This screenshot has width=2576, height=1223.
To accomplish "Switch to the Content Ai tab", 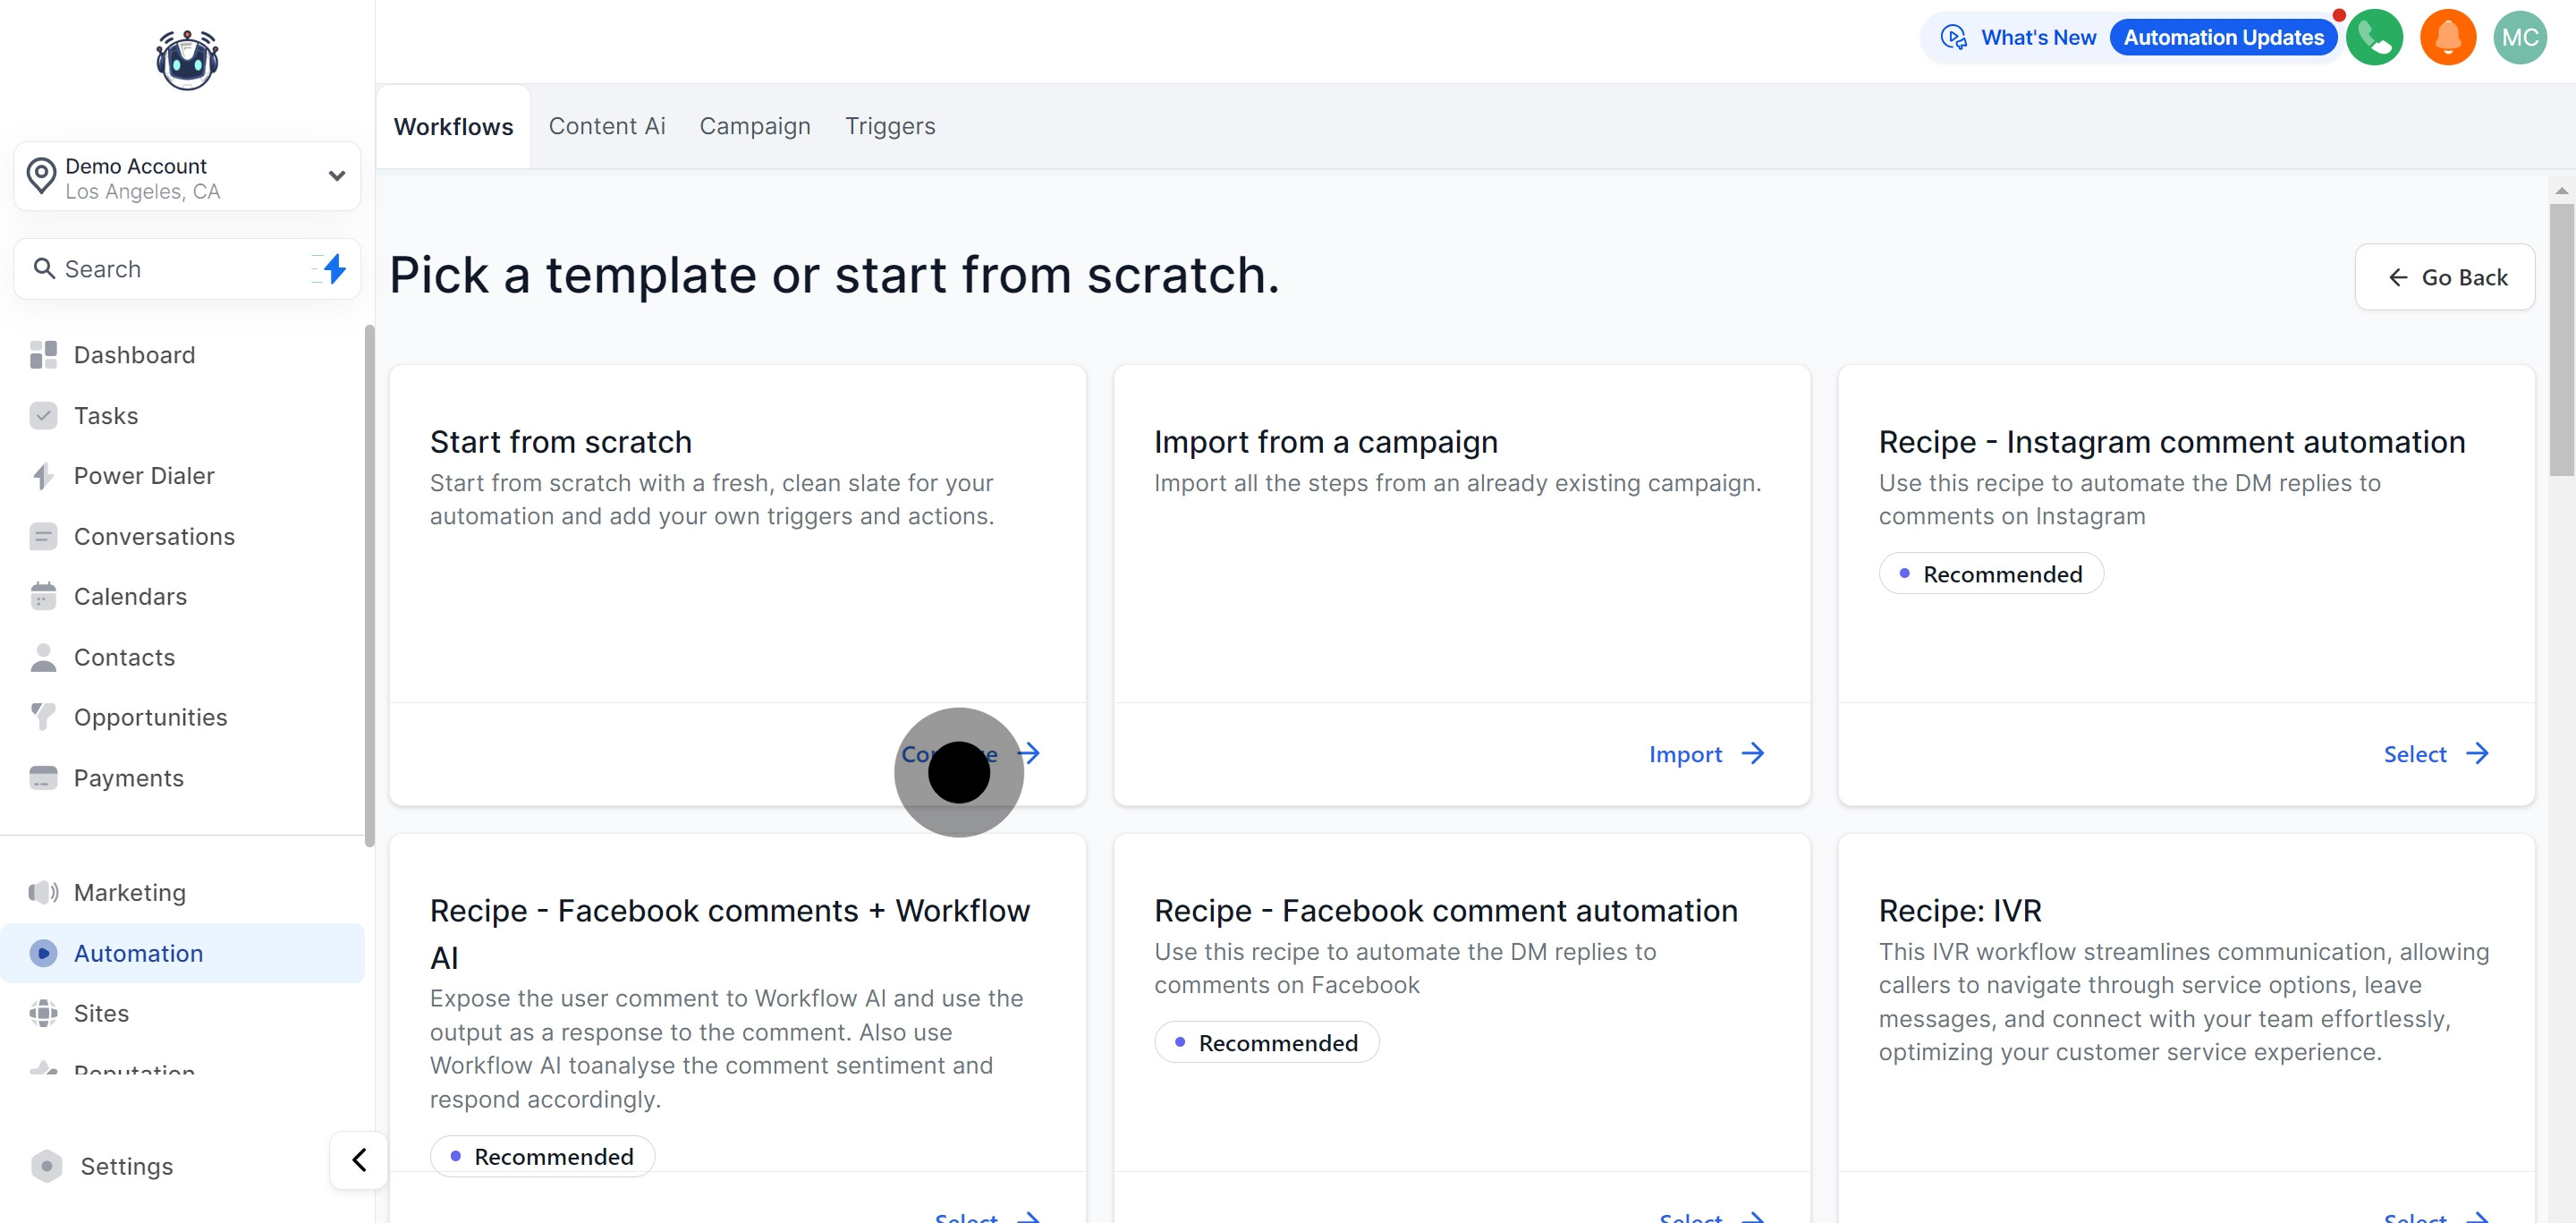I will pyautogui.click(x=606, y=126).
